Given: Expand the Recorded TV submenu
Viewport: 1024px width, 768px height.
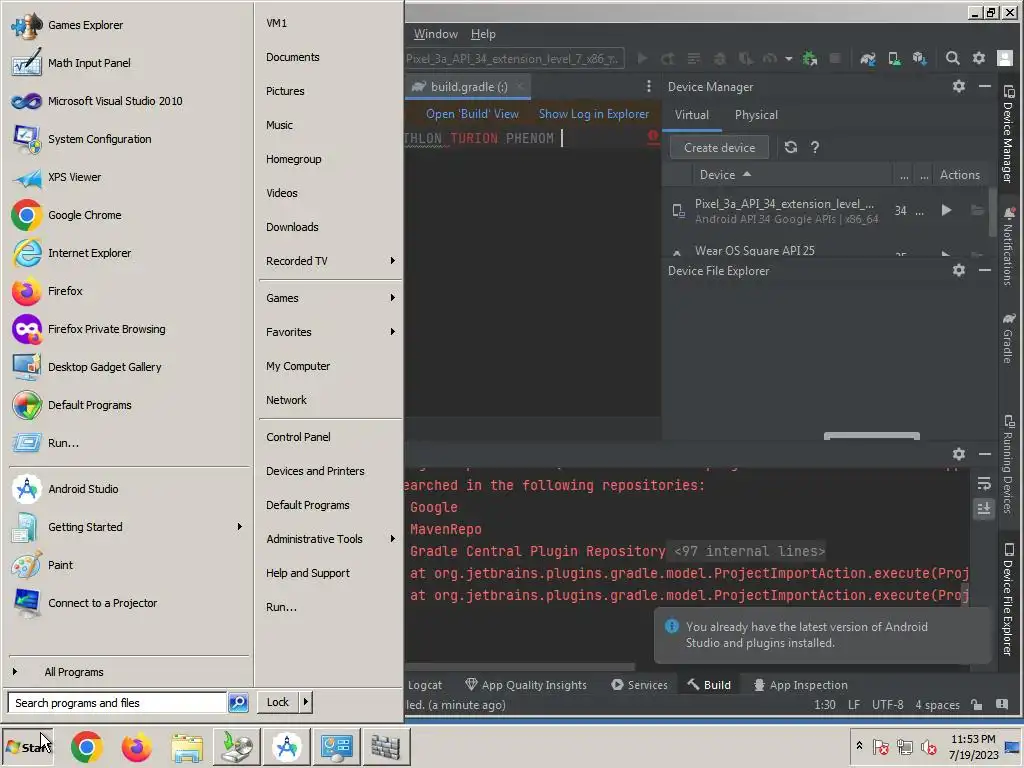Looking at the screenshot, I should coord(392,261).
